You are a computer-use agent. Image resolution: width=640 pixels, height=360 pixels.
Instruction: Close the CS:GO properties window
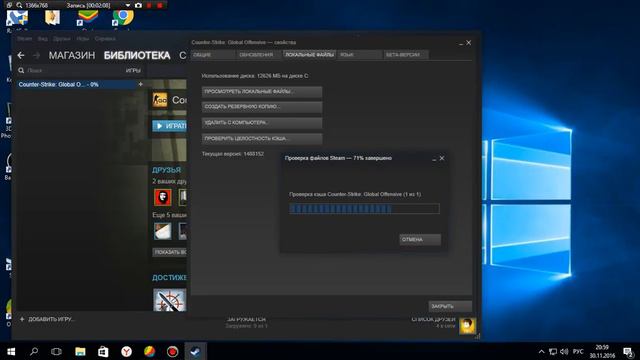[469, 42]
